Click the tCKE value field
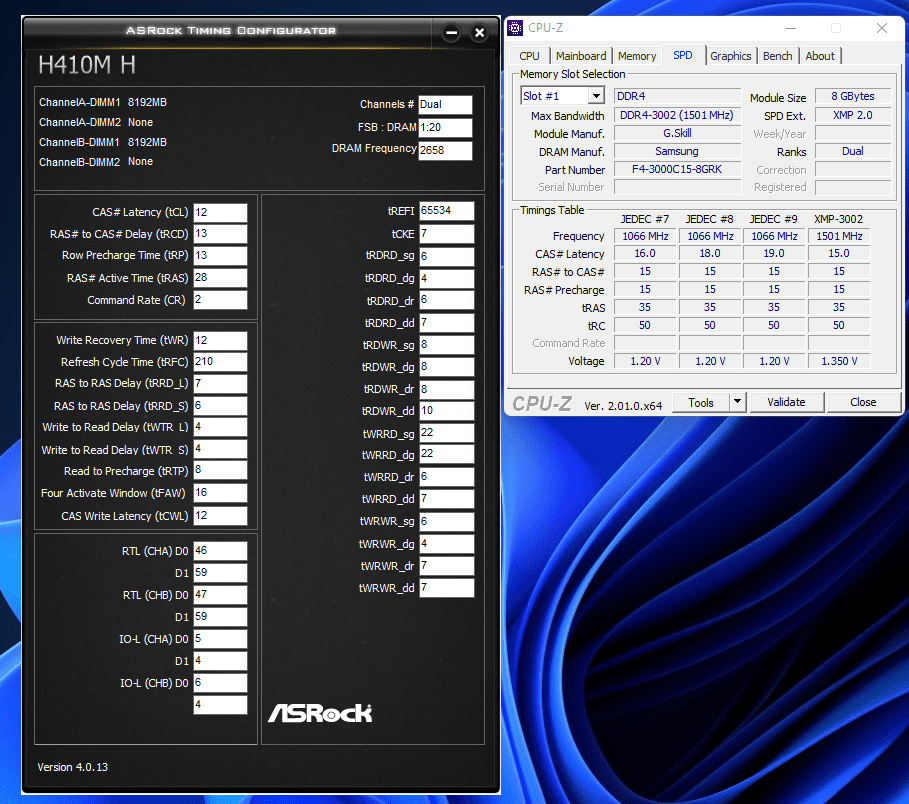This screenshot has width=909, height=804. tap(446, 234)
